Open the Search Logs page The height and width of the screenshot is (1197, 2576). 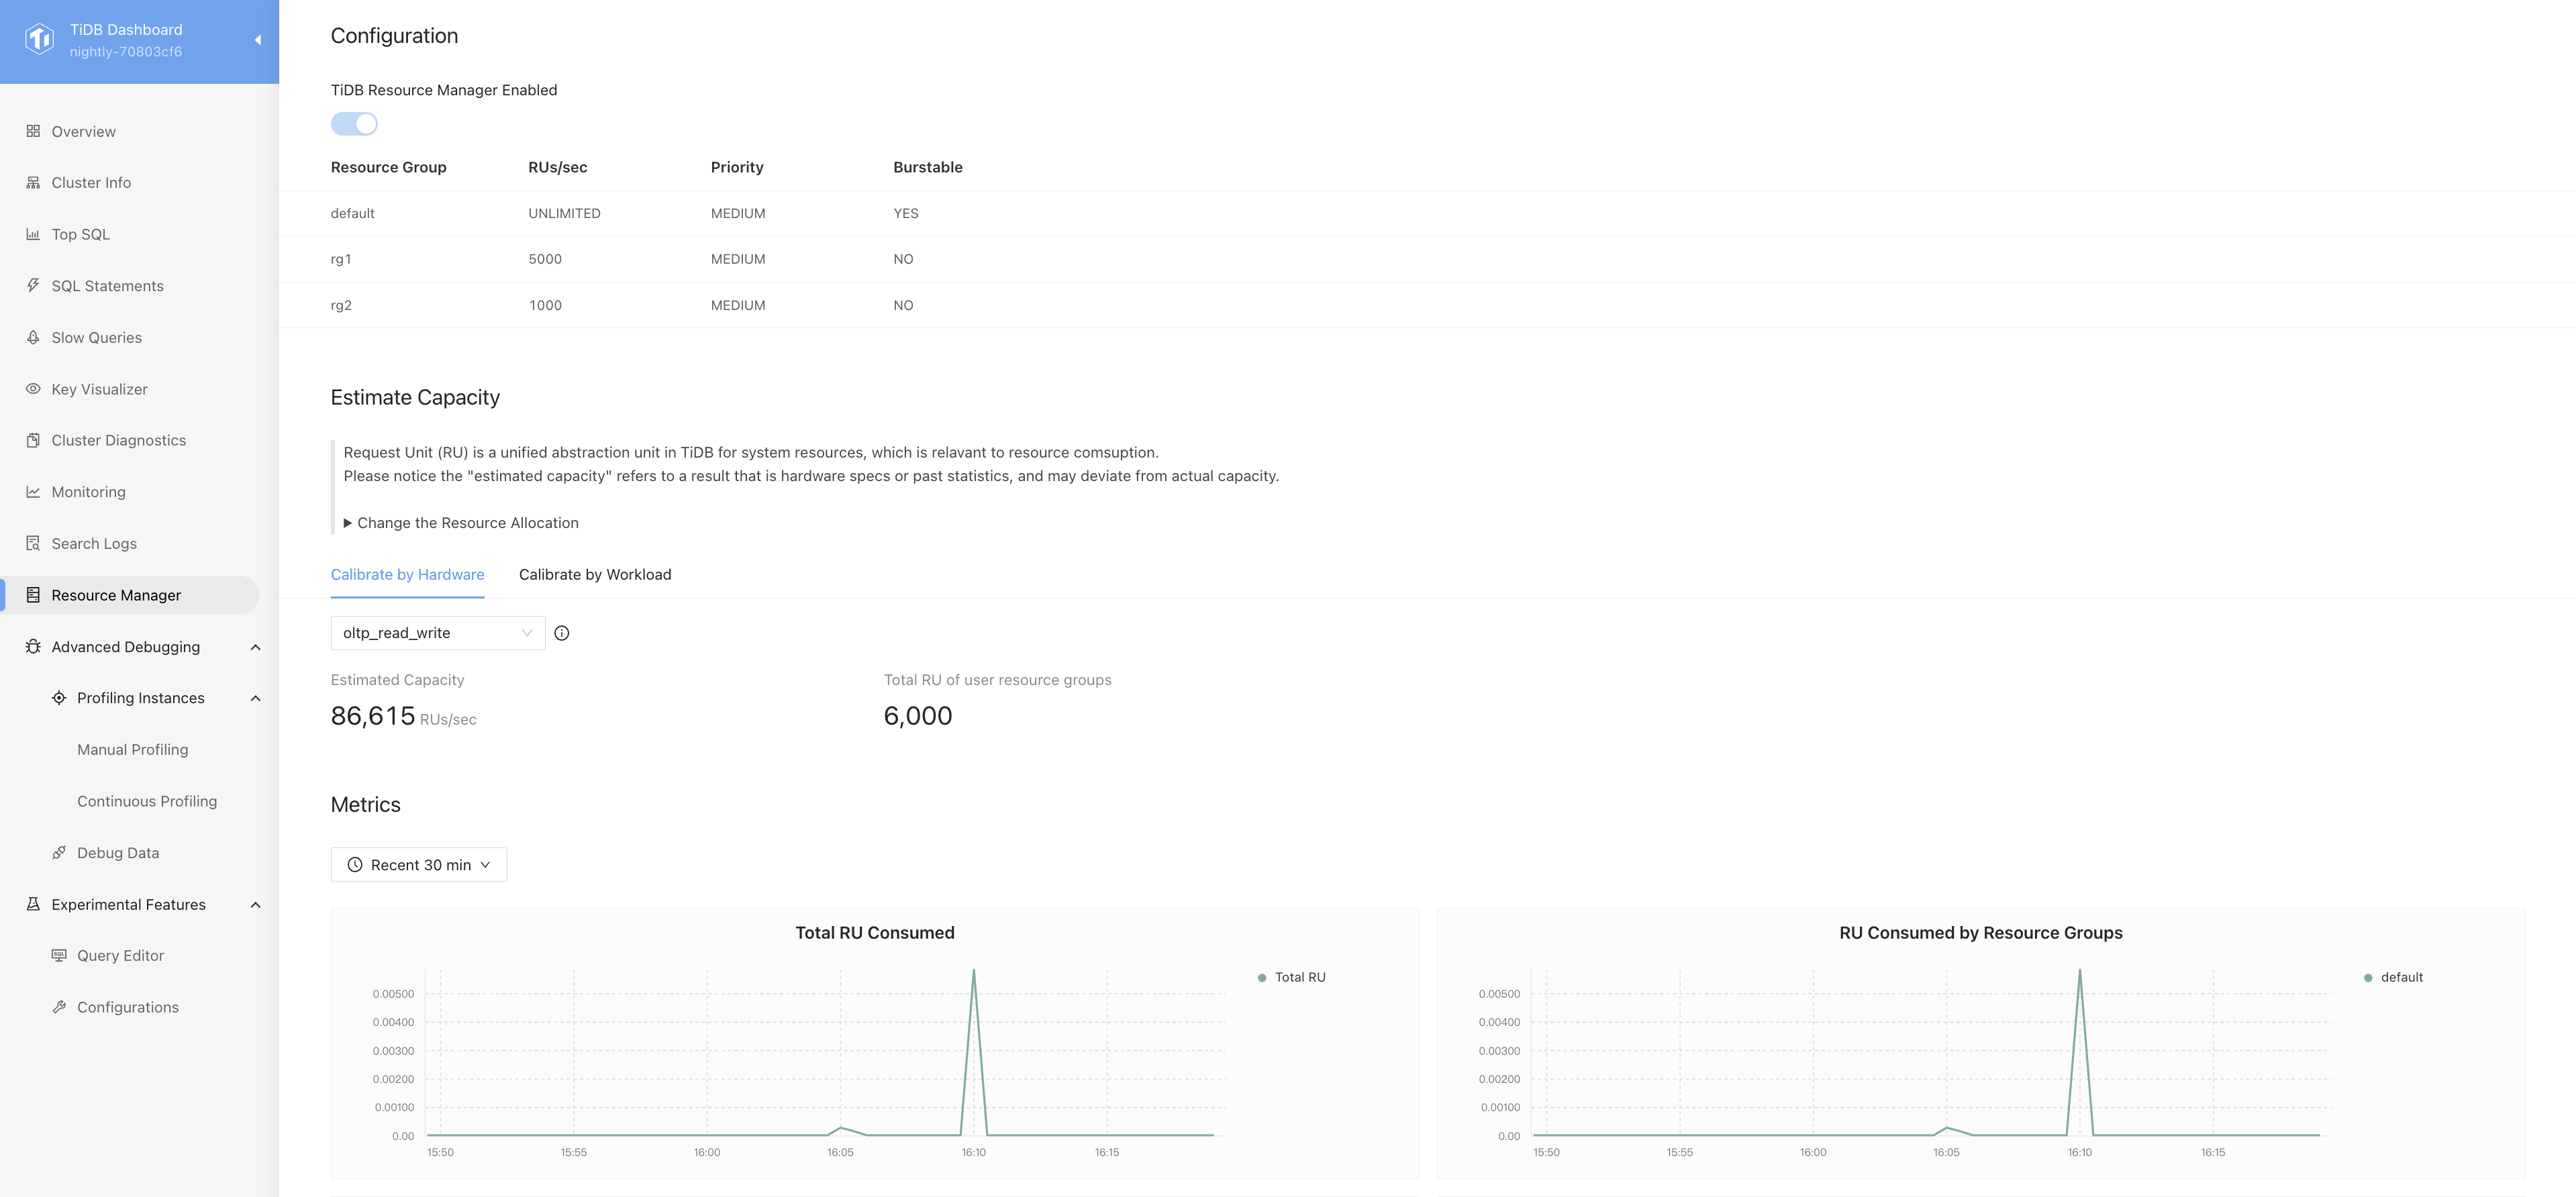click(94, 543)
